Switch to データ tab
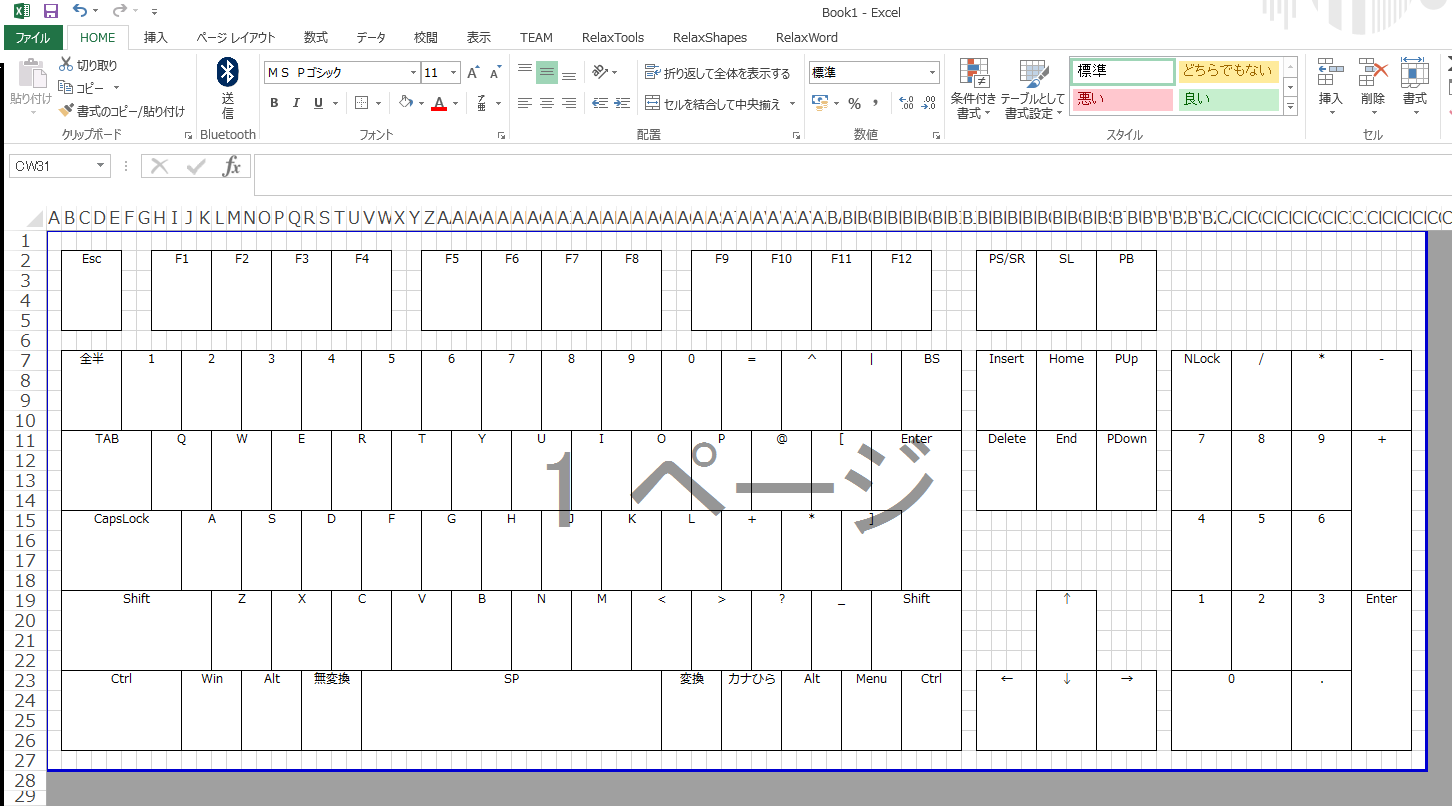Image resolution: width=1452 pixels, height=806 pixels. [371, 38]
